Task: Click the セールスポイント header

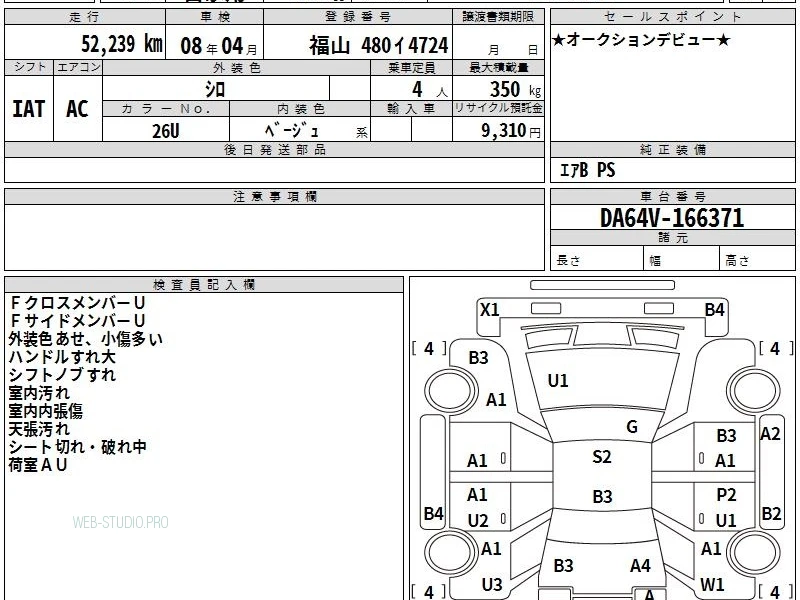Action: (672, 17)
